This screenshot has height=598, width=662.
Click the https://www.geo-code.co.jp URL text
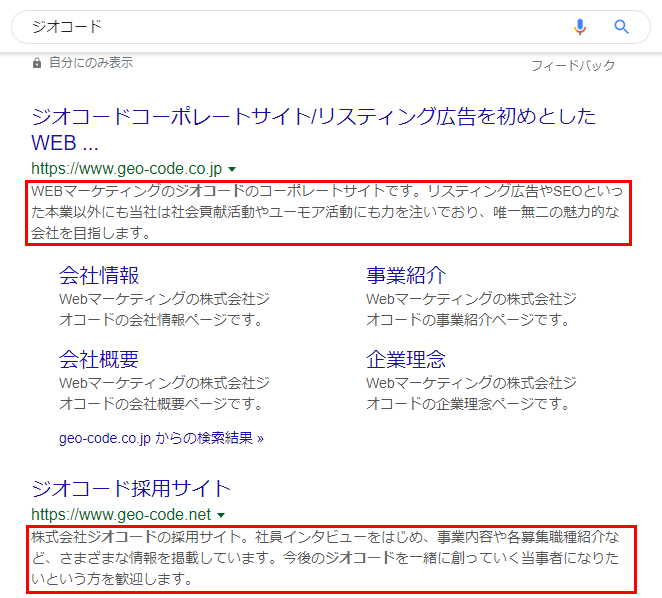tap(127, 169)
